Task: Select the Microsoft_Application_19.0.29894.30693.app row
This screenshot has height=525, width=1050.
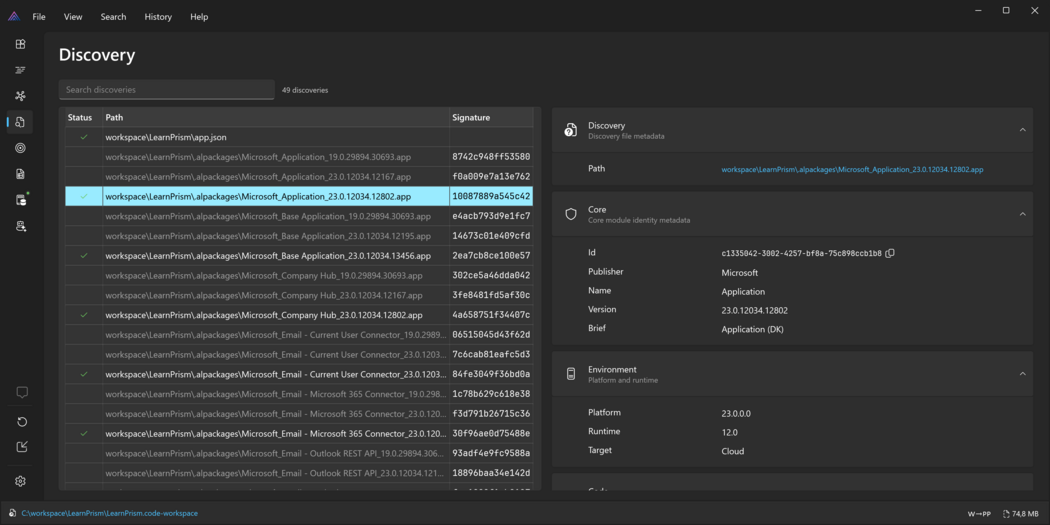Action: coord(299,157)
